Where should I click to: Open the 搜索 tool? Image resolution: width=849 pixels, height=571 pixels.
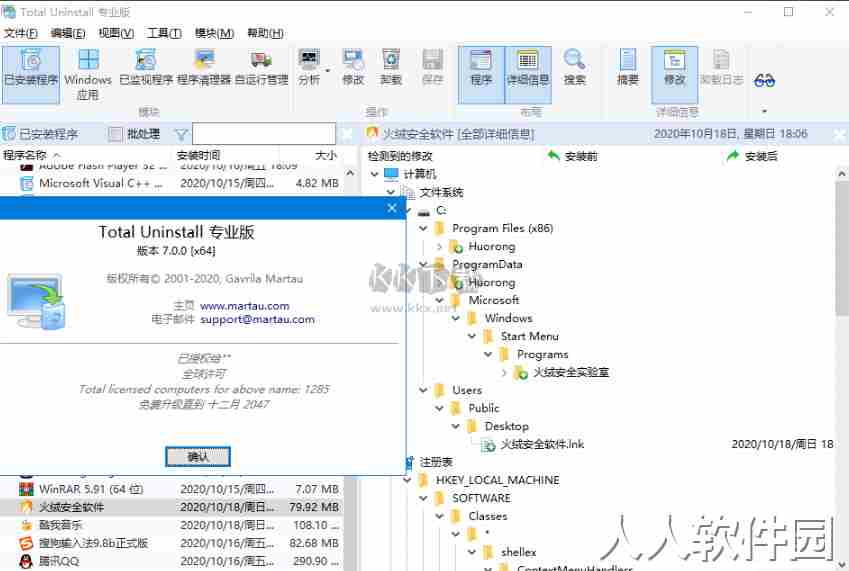click(574, 69)
